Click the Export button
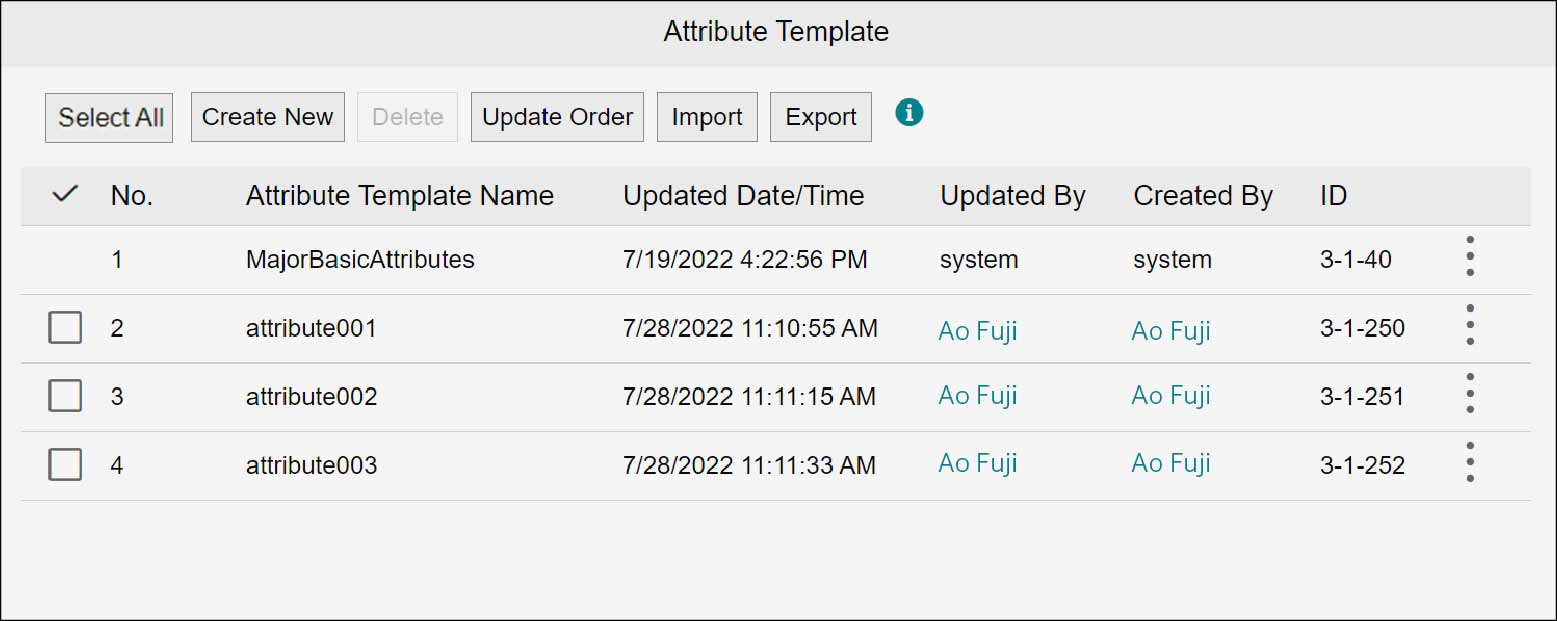This screenshot has width=1557, height=621. point(820,117)
